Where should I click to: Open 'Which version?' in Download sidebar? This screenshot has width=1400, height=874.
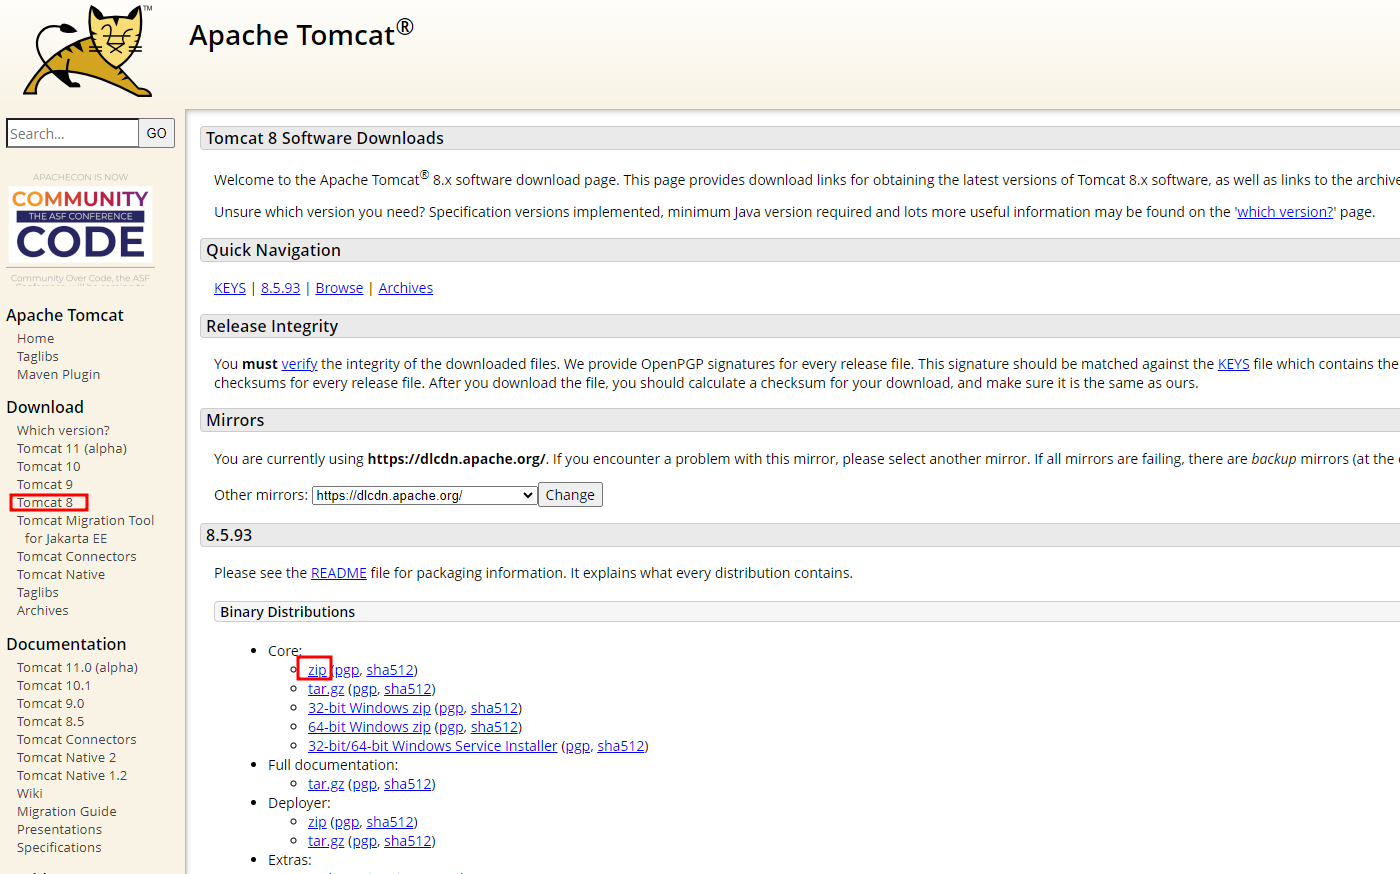[63, 431]
